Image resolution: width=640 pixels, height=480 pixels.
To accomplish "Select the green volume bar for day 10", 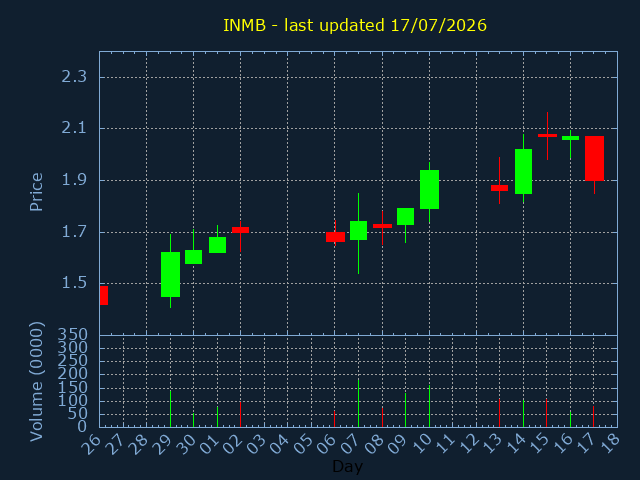I will [x=429, y=406].
